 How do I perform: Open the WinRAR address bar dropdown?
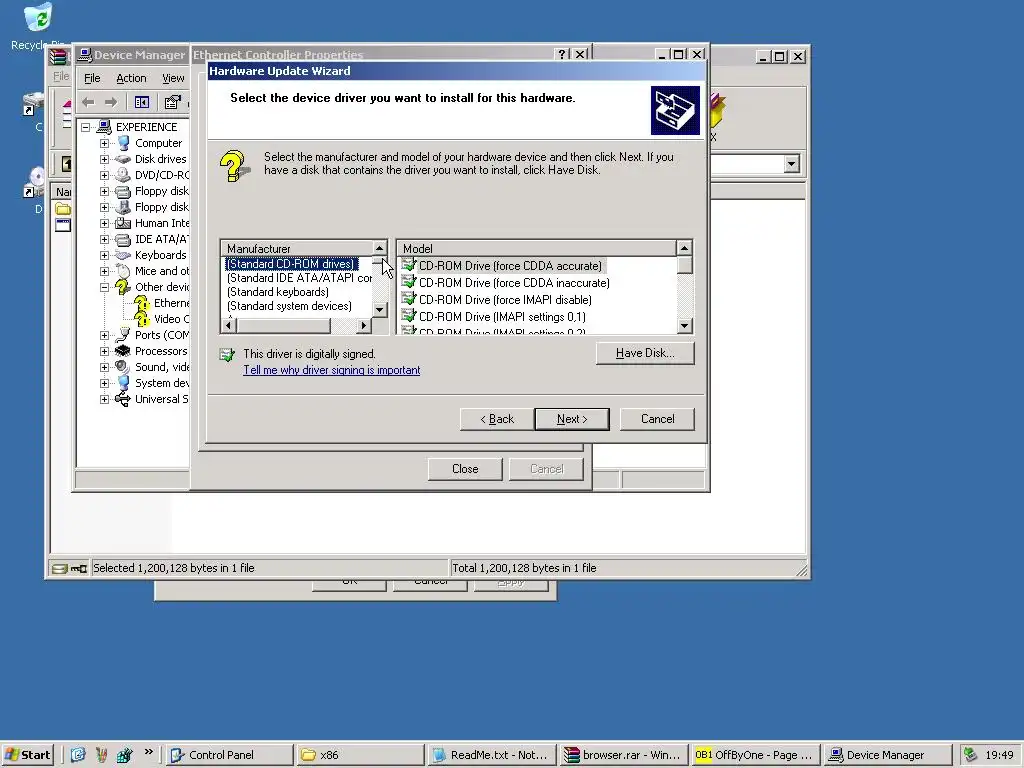point(792,164)
